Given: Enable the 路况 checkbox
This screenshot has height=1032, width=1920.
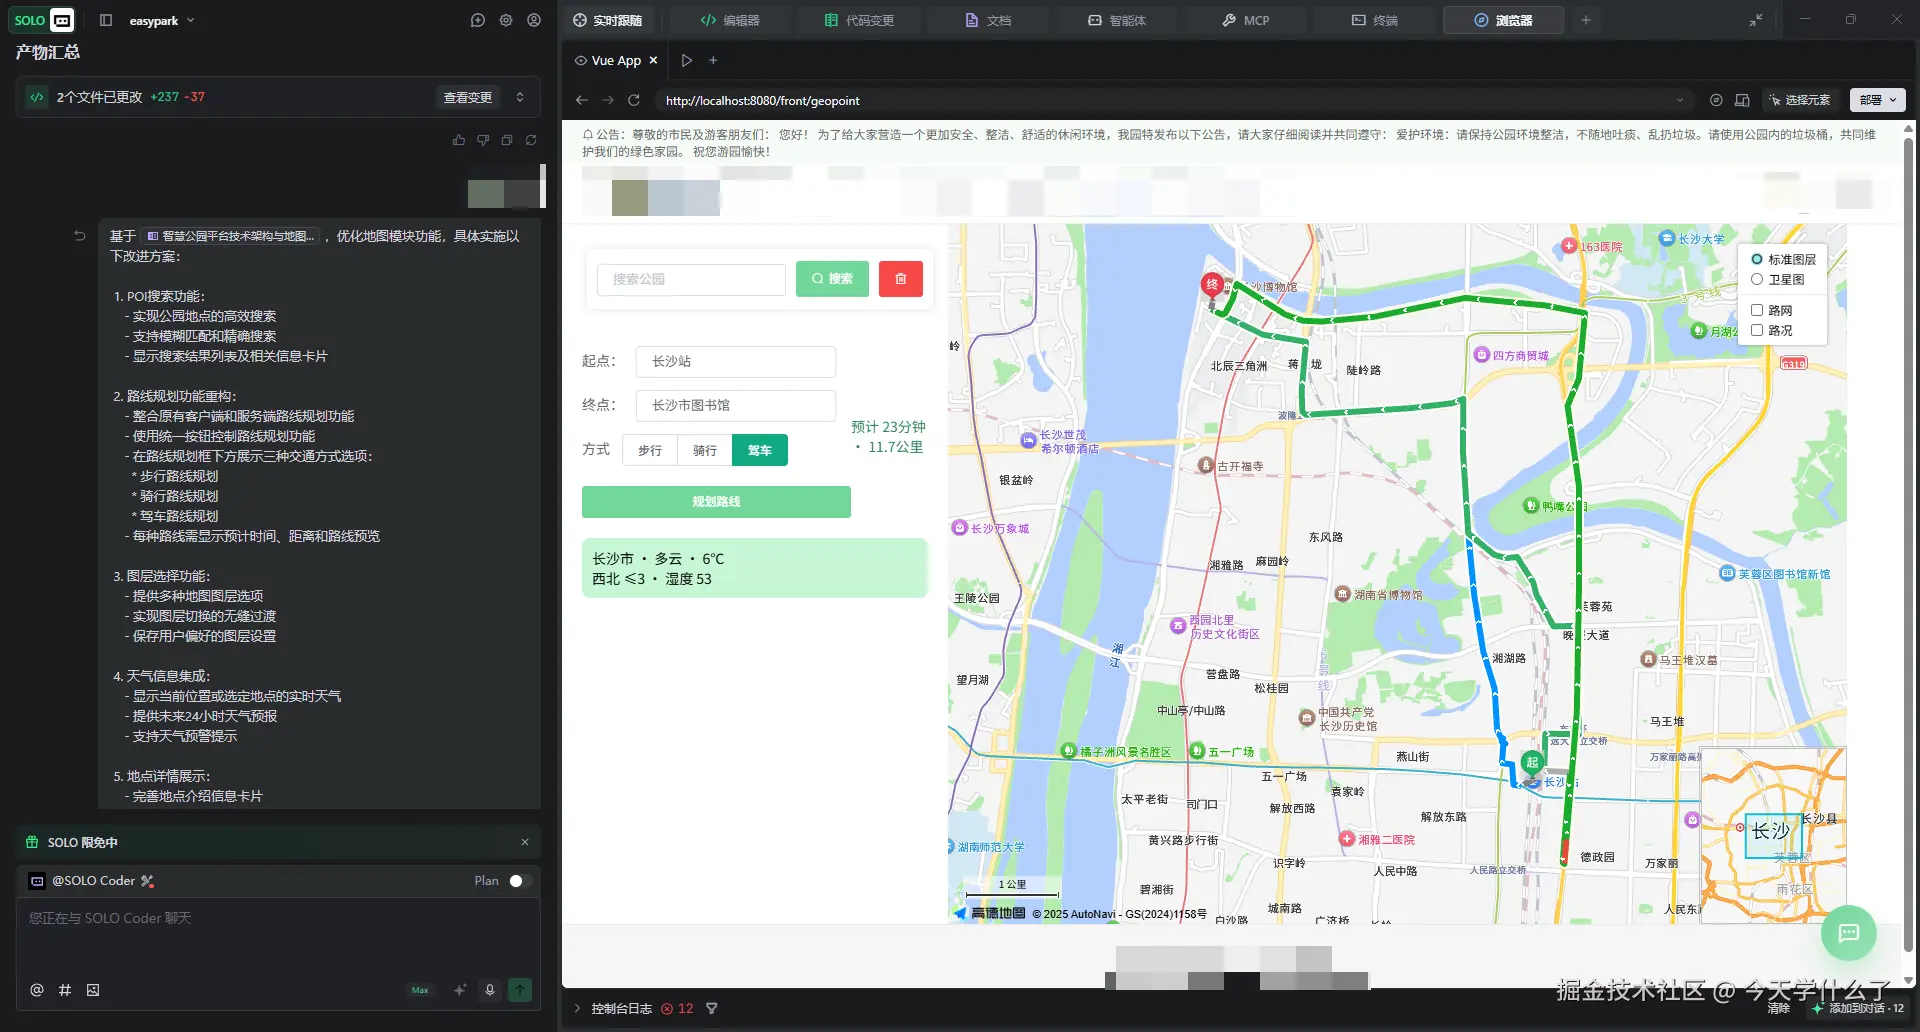Looking at the screenshot, I should point(1757,330).
